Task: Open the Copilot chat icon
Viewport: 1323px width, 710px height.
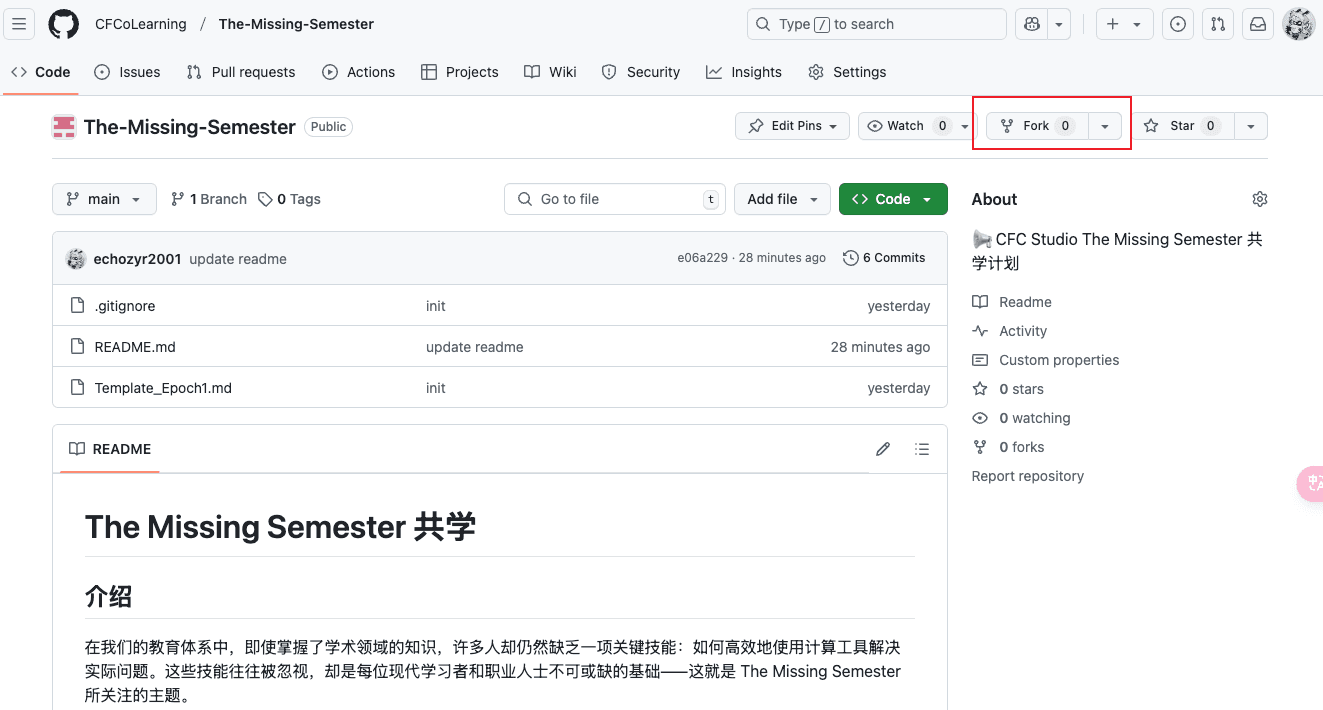Action: tap(1032, 24)
